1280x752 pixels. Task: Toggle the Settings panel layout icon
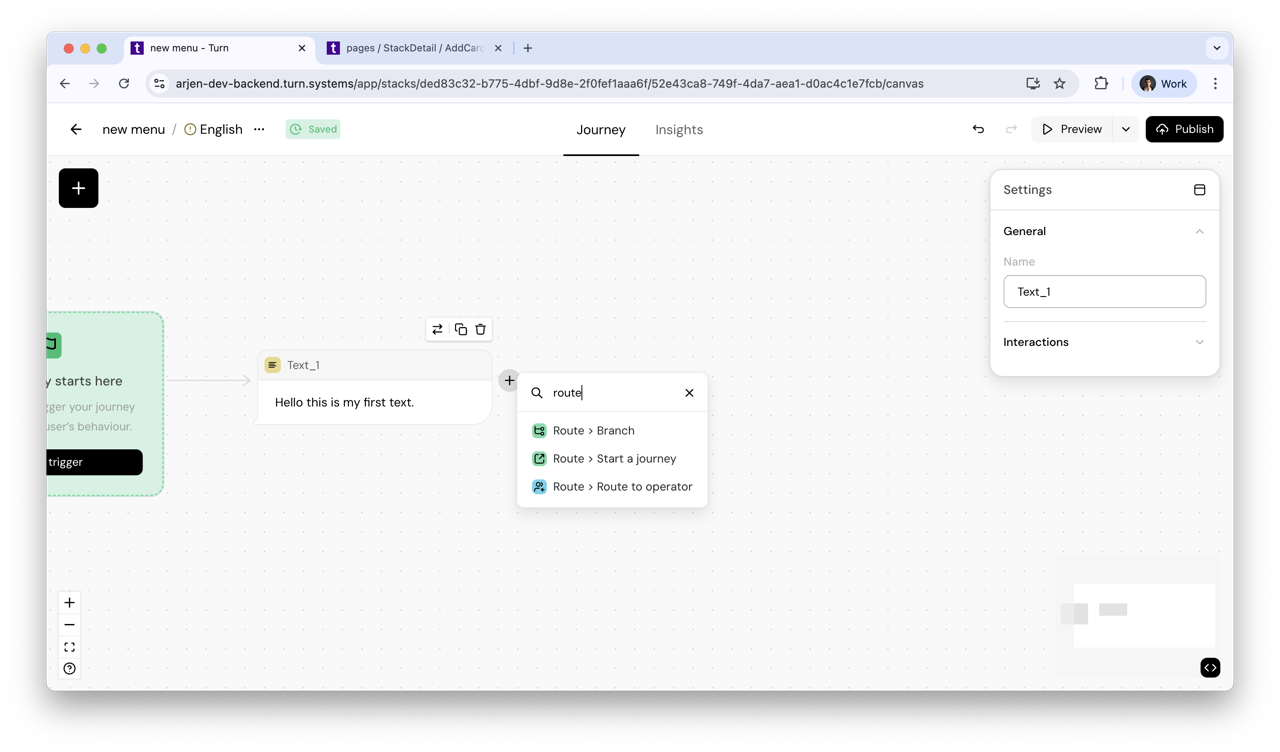tap(1199, 190)
